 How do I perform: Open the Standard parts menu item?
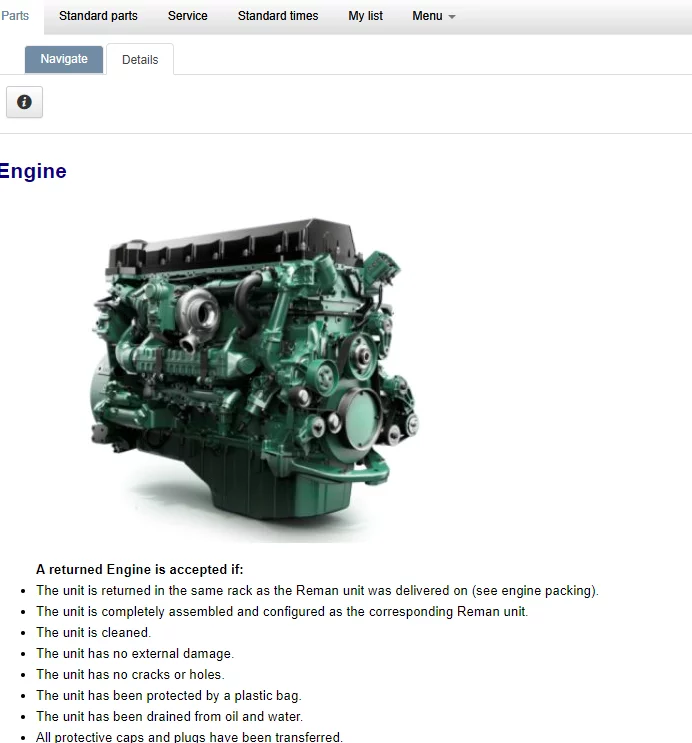[98, 16]
